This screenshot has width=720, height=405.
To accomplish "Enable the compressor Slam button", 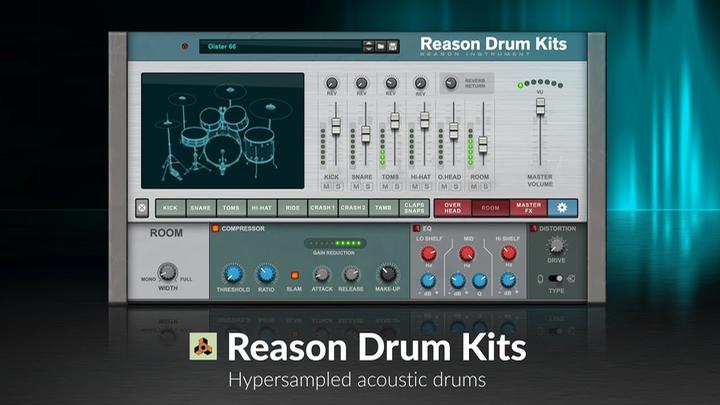I will (x=294, y=276).
